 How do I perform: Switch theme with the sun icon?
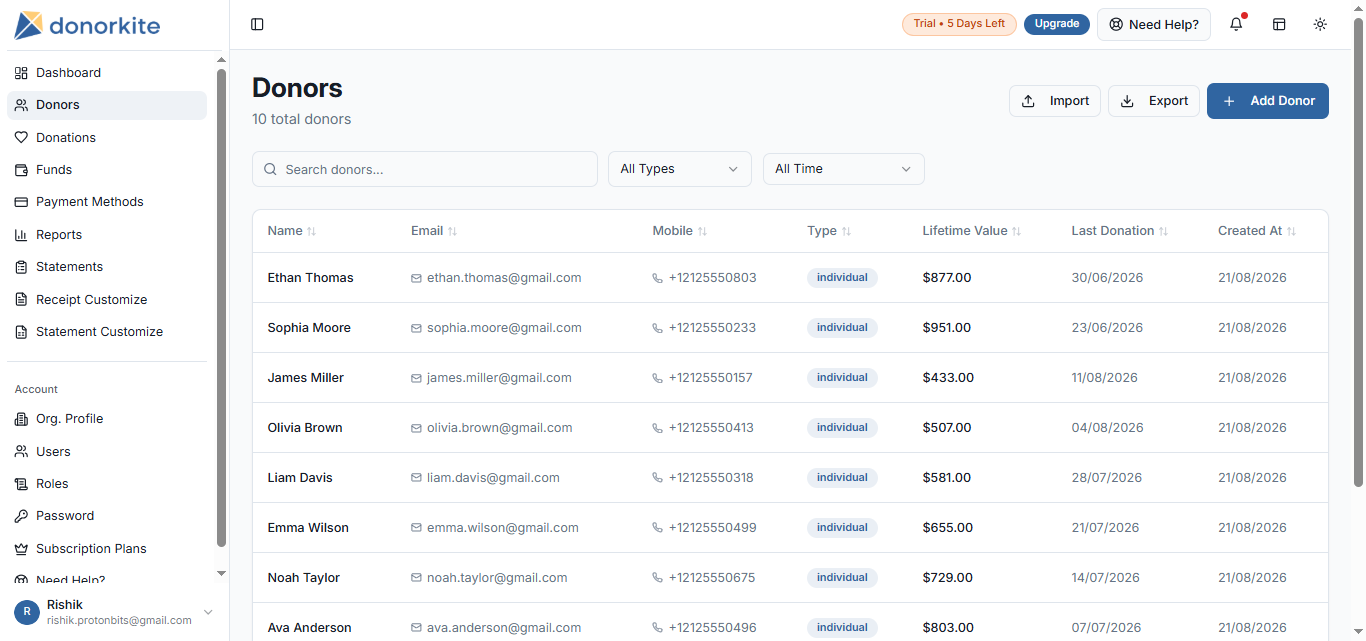click(x=1320, y=24)
